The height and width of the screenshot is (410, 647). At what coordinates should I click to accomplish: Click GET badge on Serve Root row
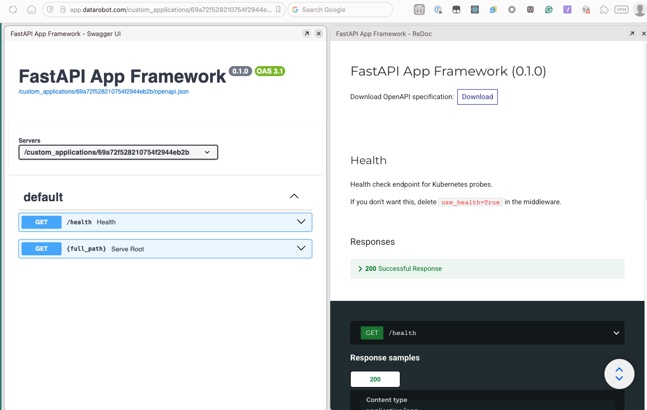point(41,249)
